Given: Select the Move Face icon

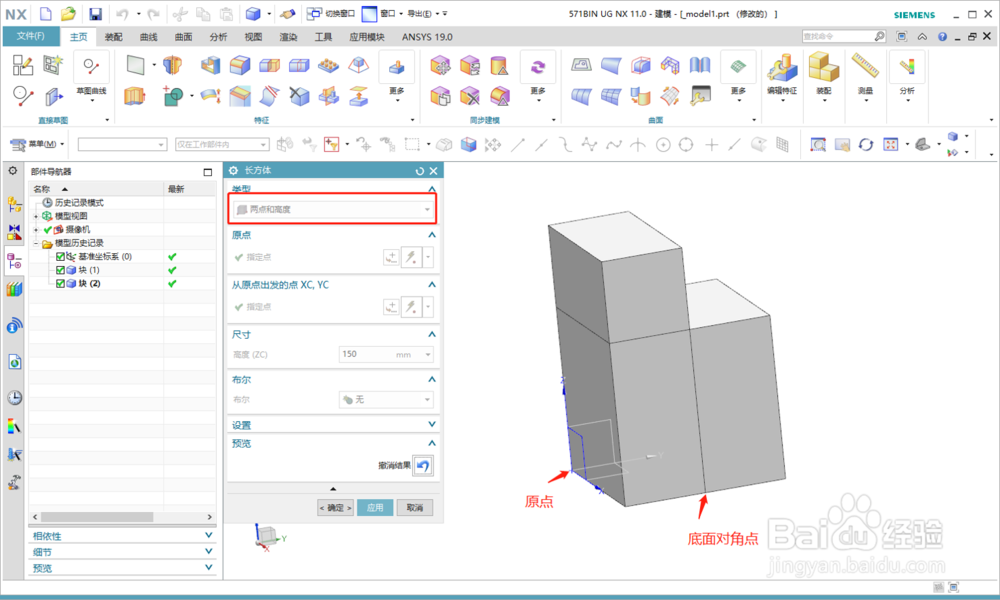Looking at the screenshot, I should 440,64.
